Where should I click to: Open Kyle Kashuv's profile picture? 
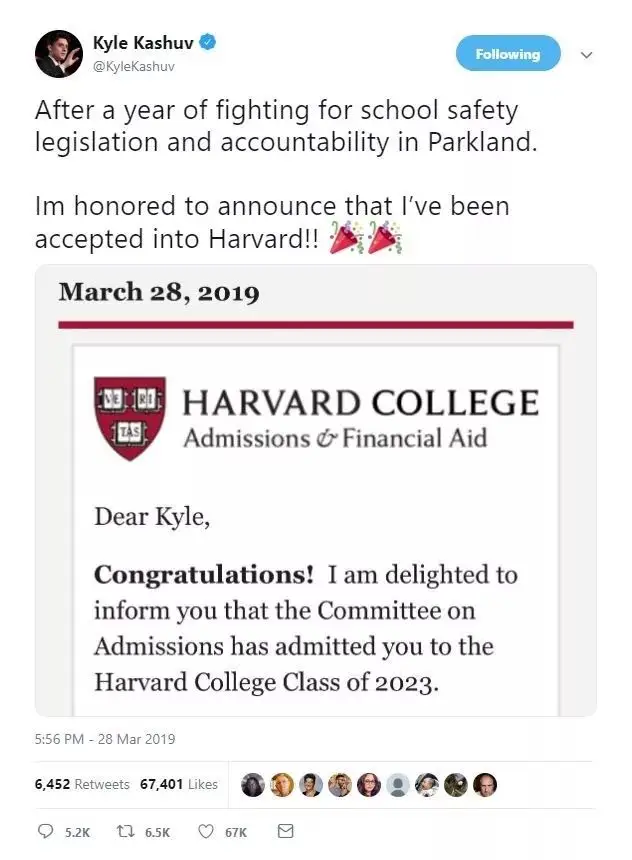click(59, 54)
